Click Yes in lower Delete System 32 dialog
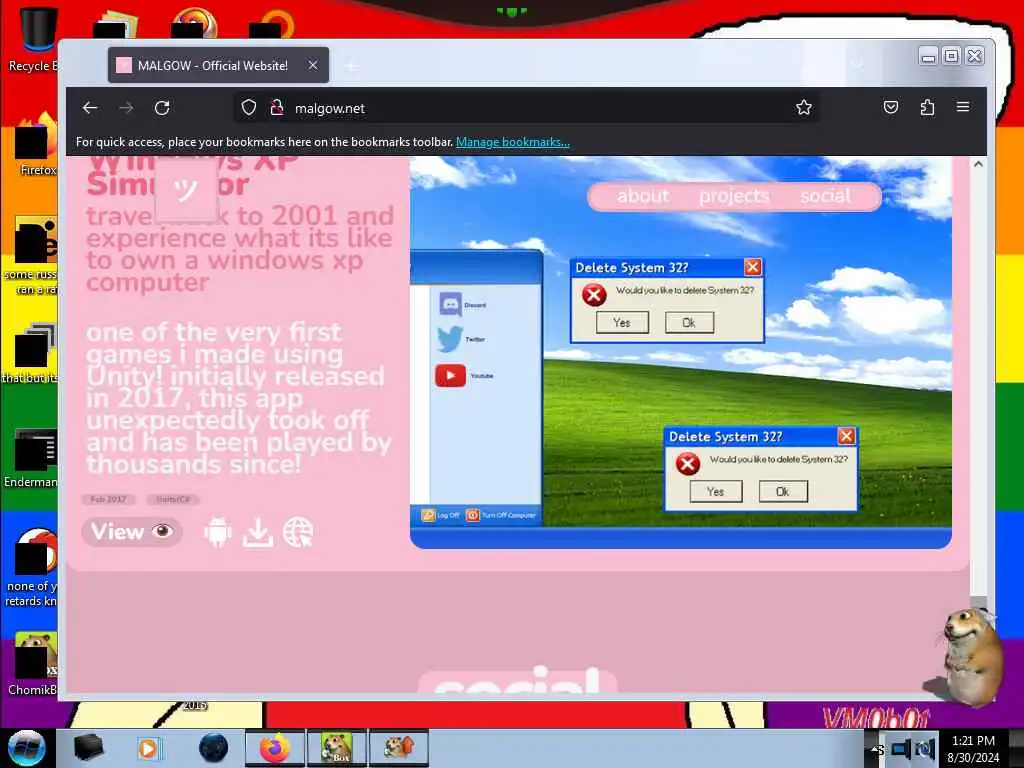 (x=716, y=491)
